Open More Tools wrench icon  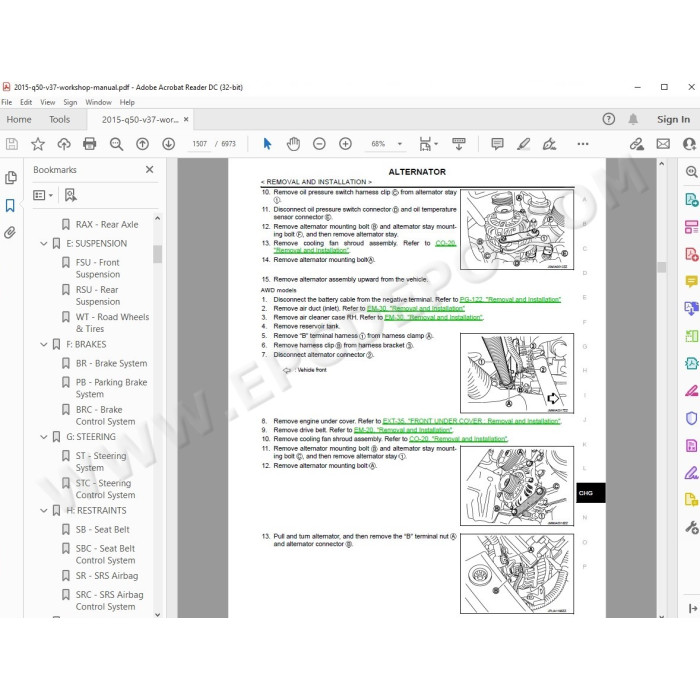tap(692, 527)
